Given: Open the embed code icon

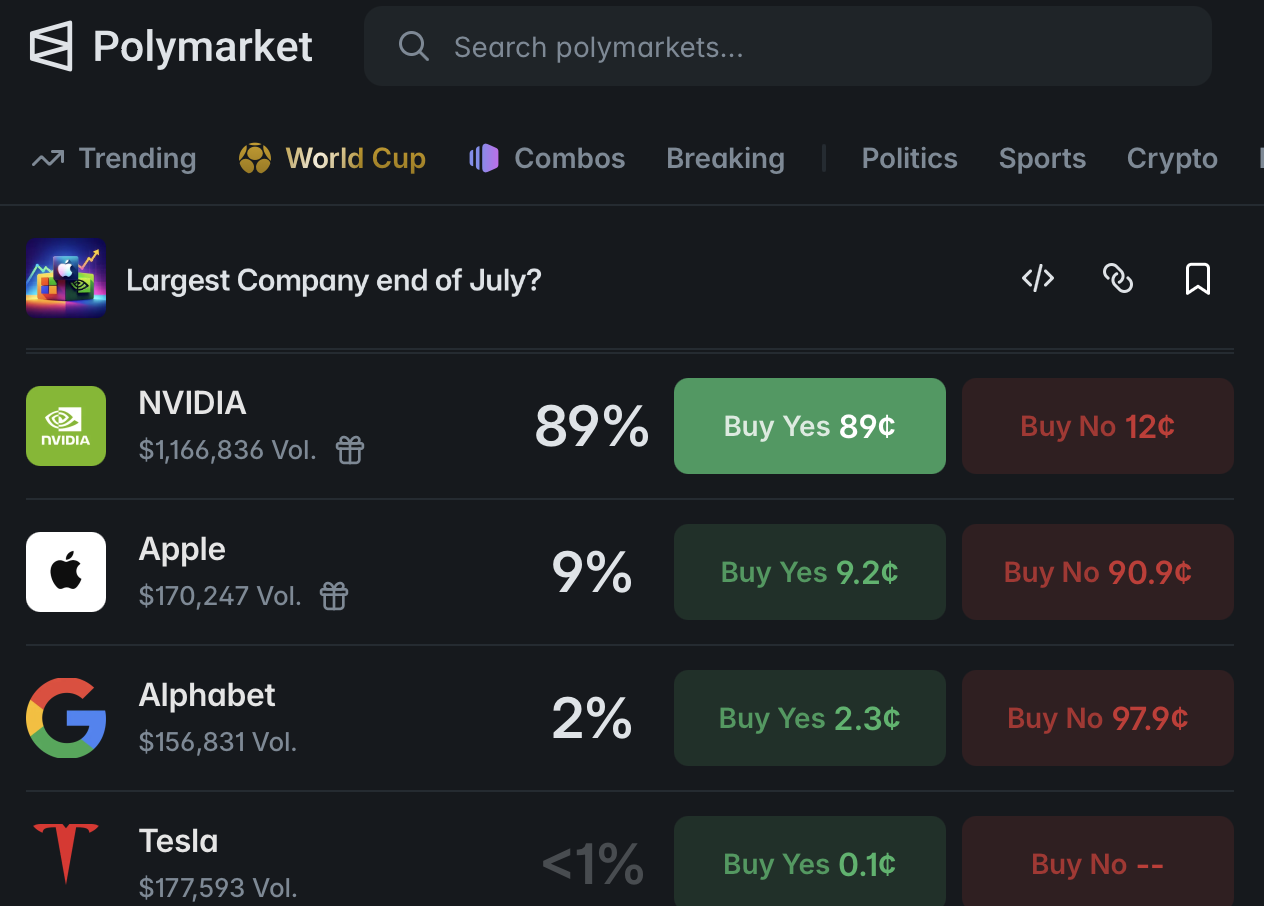Looking at the screenshot, I should tap(1038, 279).
